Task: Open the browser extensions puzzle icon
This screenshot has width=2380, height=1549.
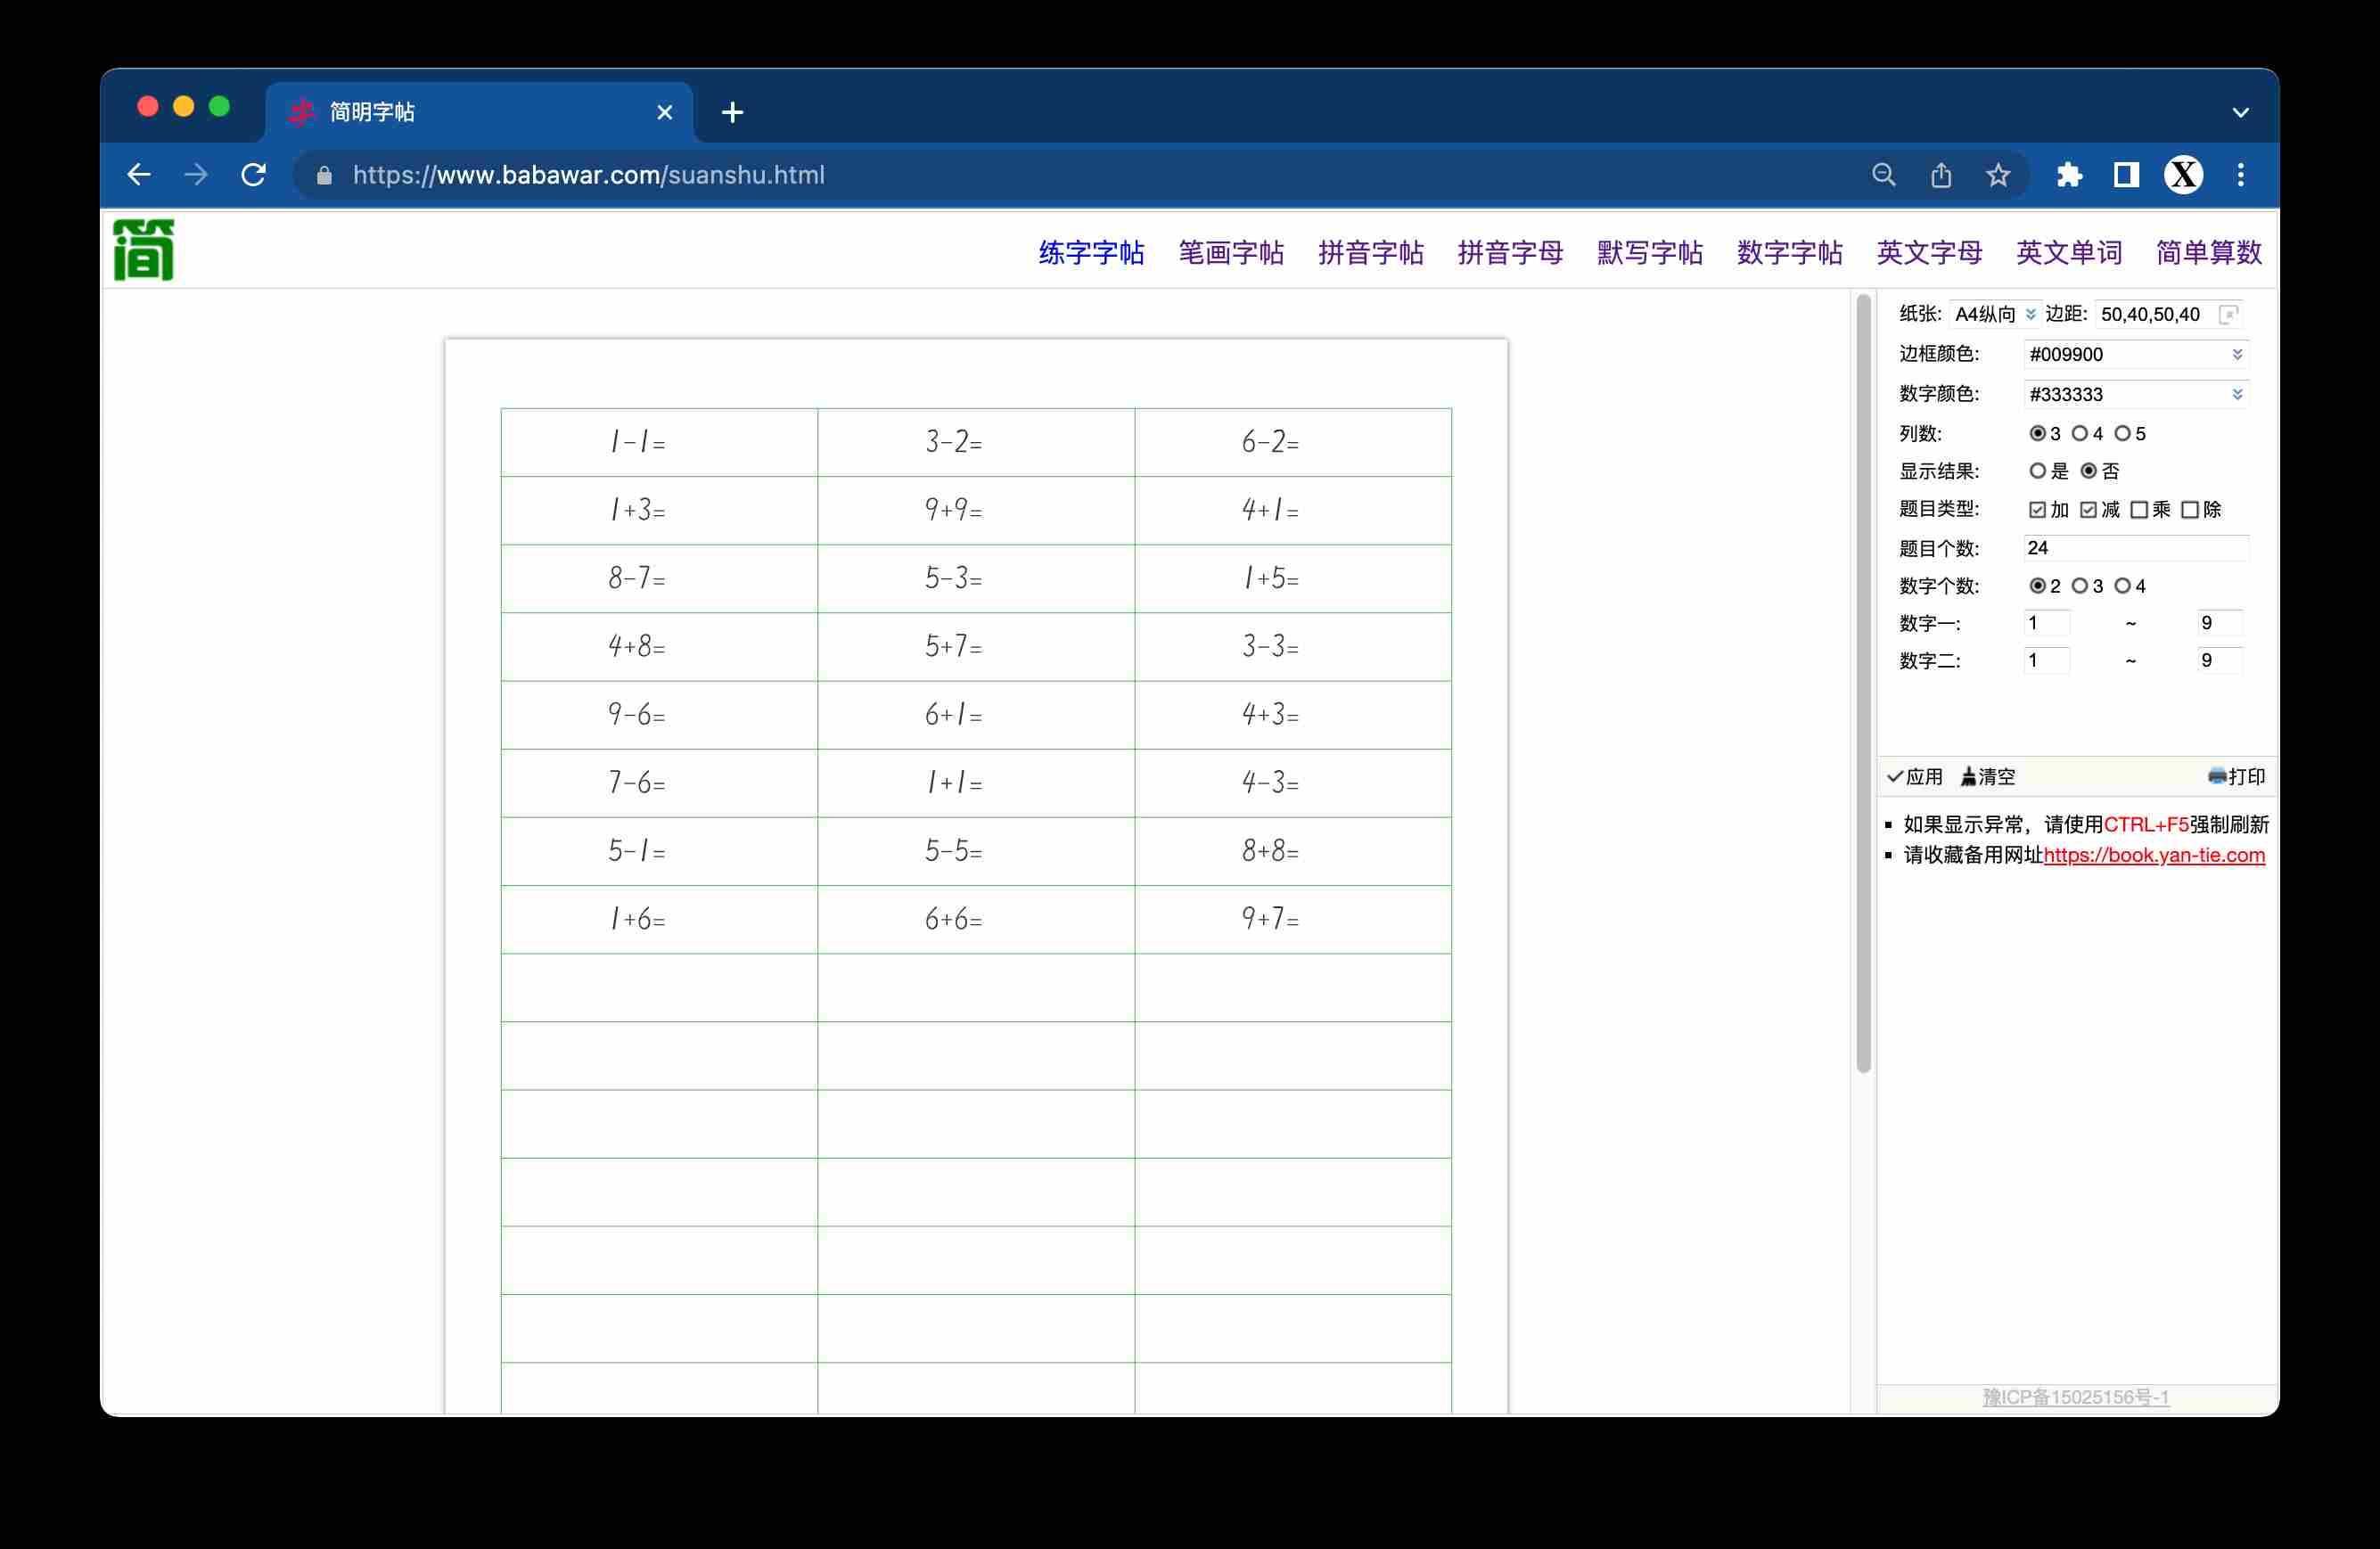Action: point(2069,175)
